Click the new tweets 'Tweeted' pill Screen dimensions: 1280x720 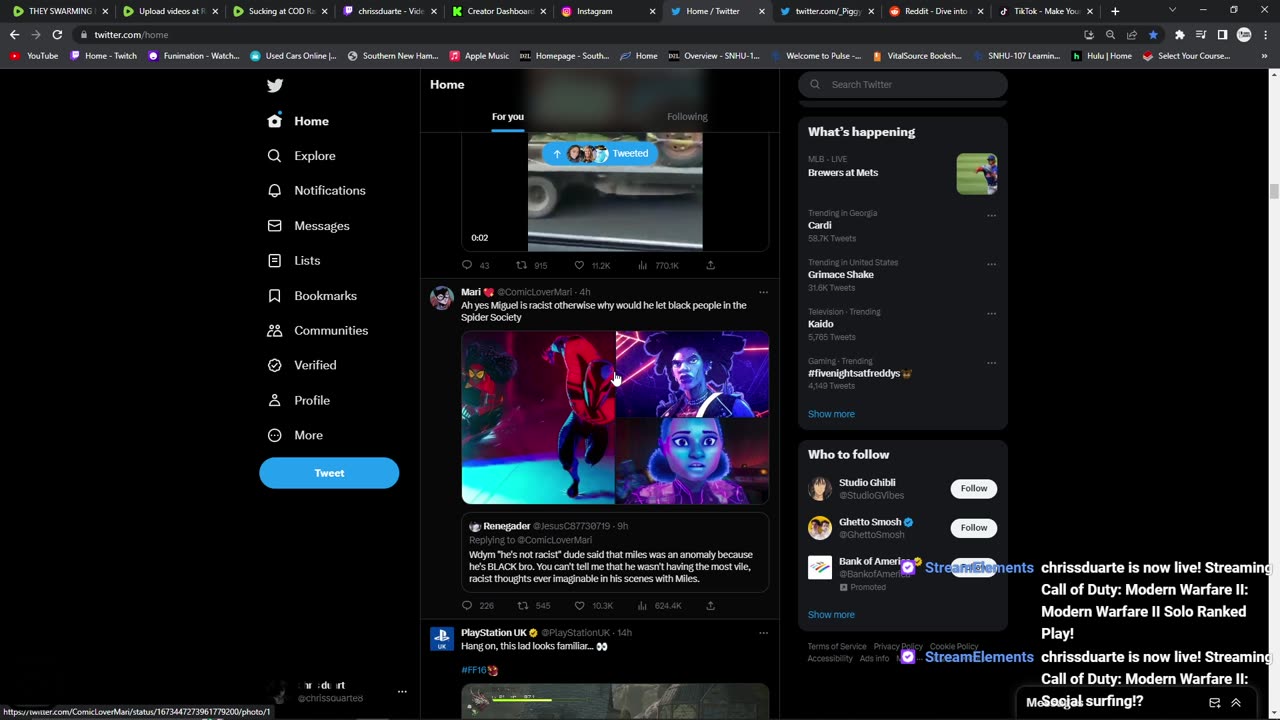pos(601,153)
